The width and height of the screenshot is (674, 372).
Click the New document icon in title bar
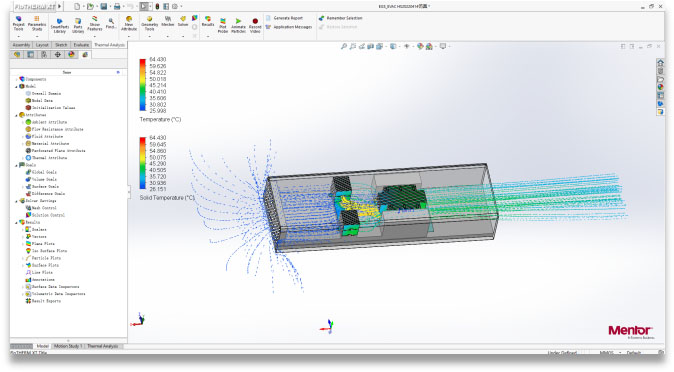click(77, 6)
